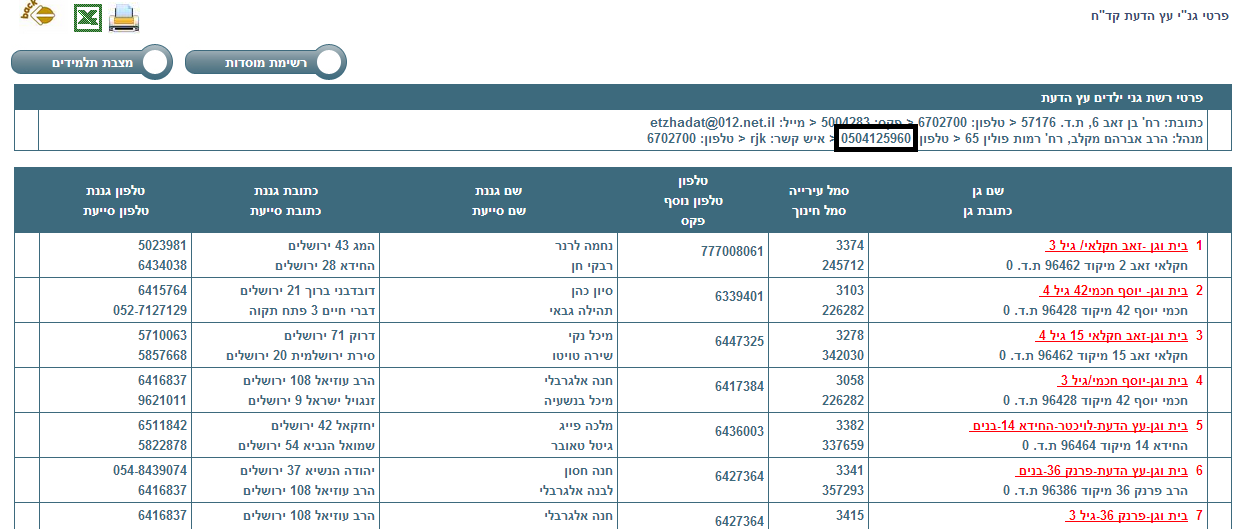Click the back arrow icon
Viewport: 1248px width, 529px height.
point(39,15)
